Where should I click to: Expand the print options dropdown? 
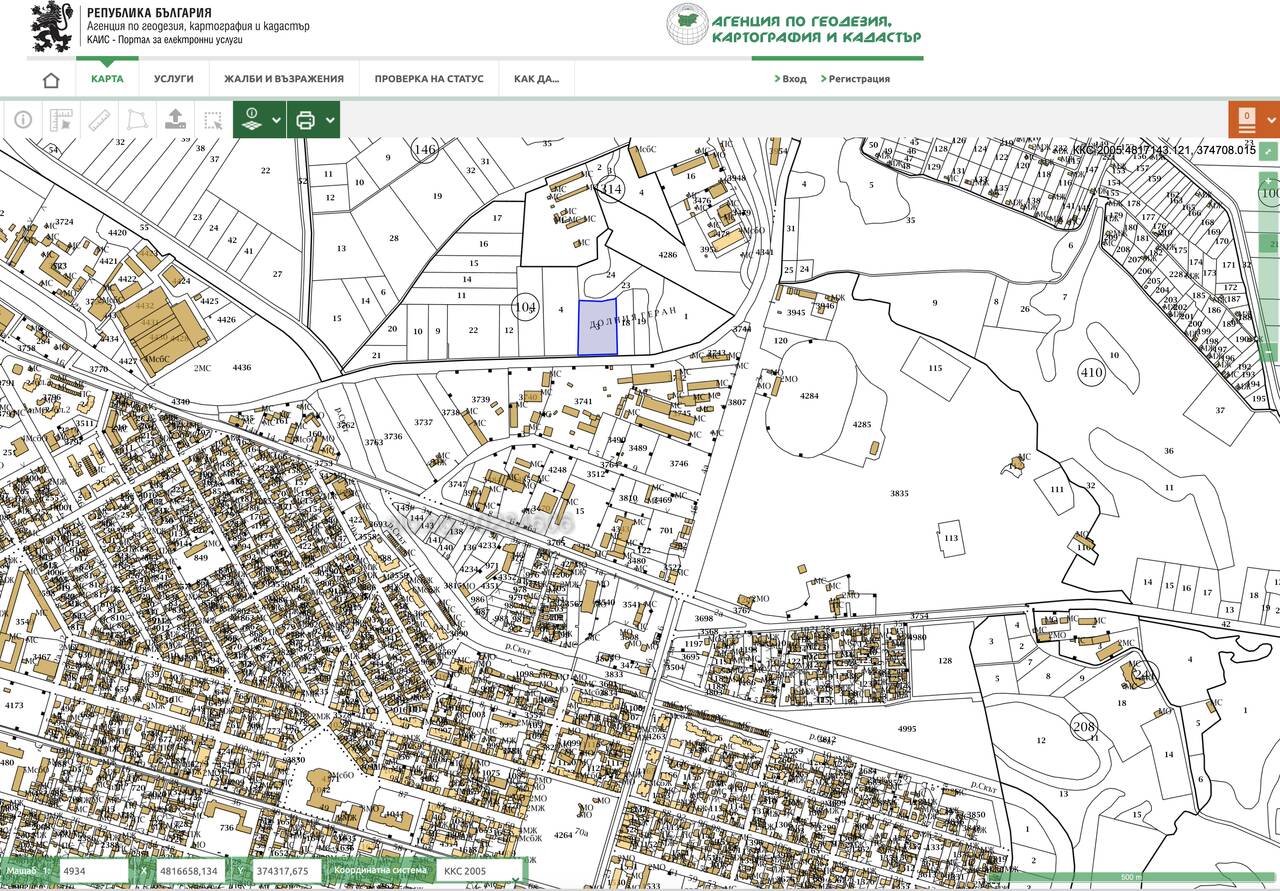[313, 120]
